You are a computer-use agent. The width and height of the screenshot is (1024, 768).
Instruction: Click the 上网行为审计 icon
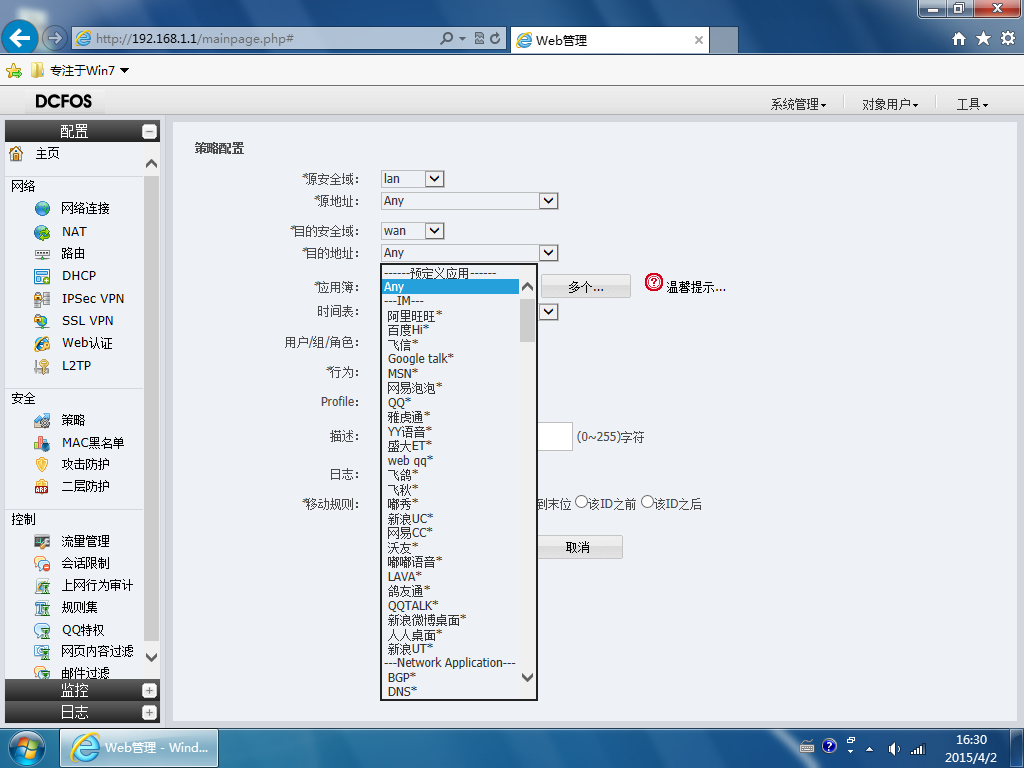(42, 586)
